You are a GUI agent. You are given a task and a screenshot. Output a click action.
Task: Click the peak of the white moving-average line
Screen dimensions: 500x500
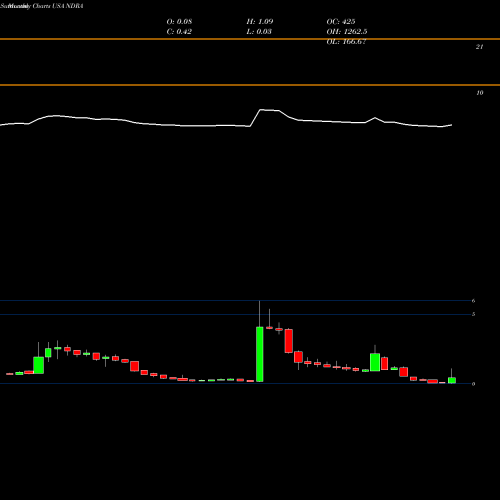261,109
